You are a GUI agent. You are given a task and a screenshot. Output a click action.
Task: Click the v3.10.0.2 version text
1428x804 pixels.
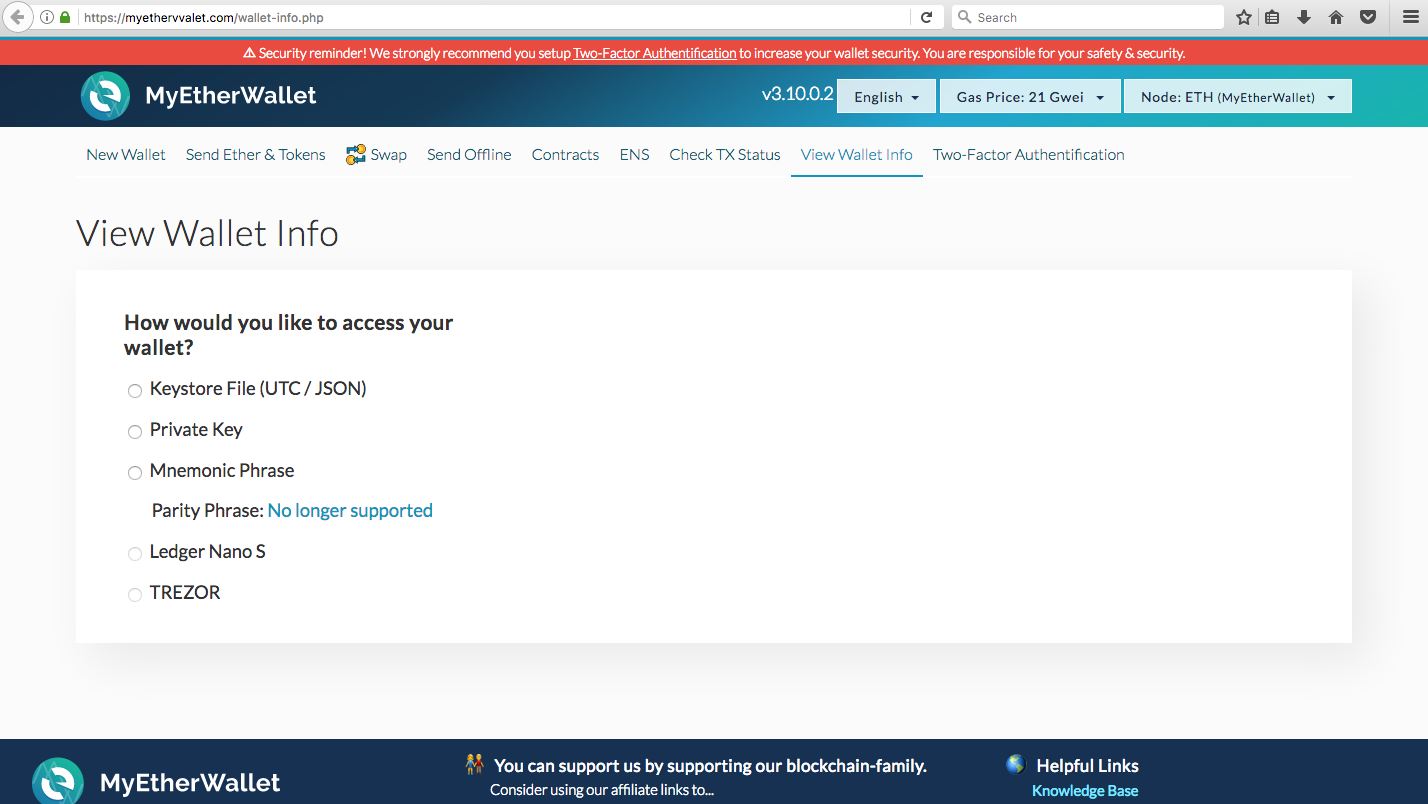click(x=797, y=95)
